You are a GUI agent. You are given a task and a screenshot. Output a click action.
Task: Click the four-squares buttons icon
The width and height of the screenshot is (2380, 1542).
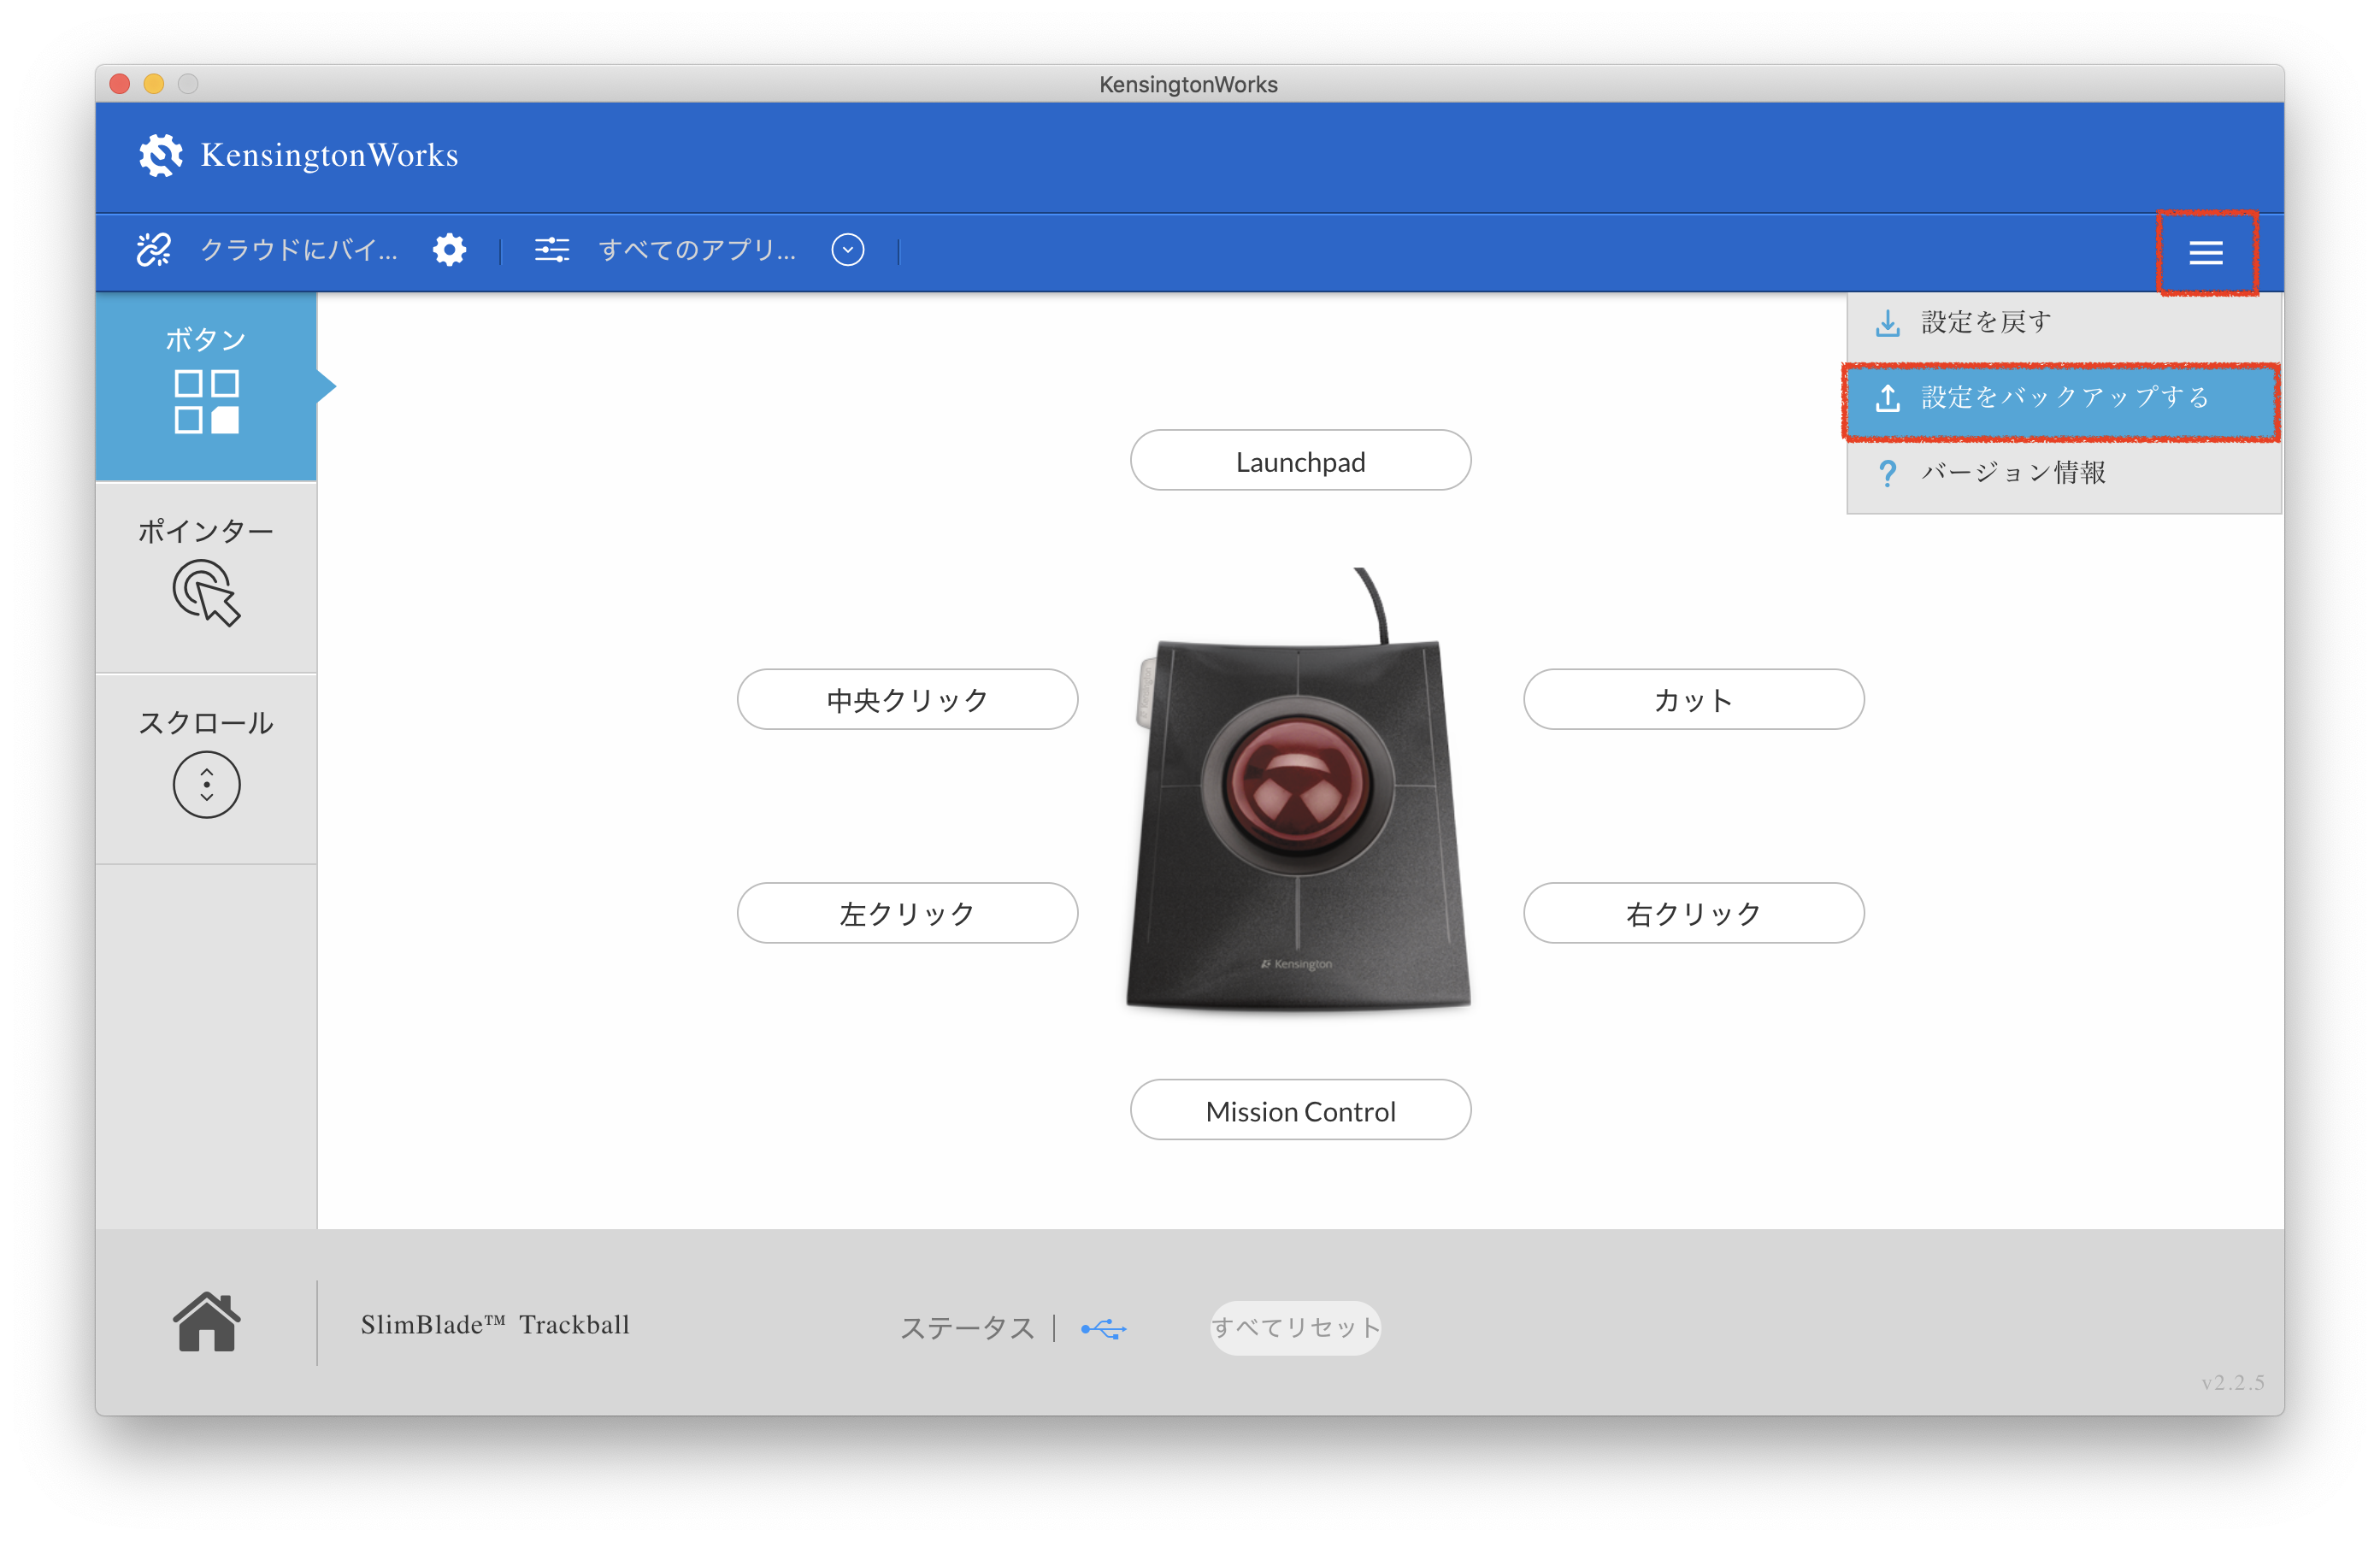206,402
